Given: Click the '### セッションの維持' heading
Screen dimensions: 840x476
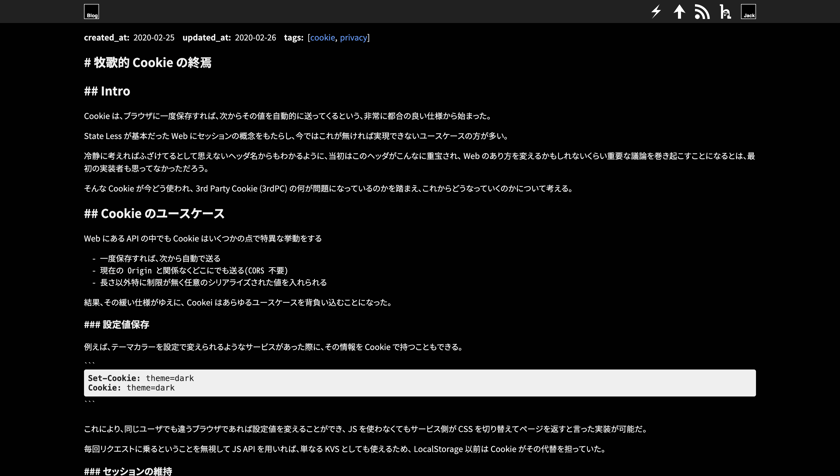Looking at the screenshot, I should 128,471.
